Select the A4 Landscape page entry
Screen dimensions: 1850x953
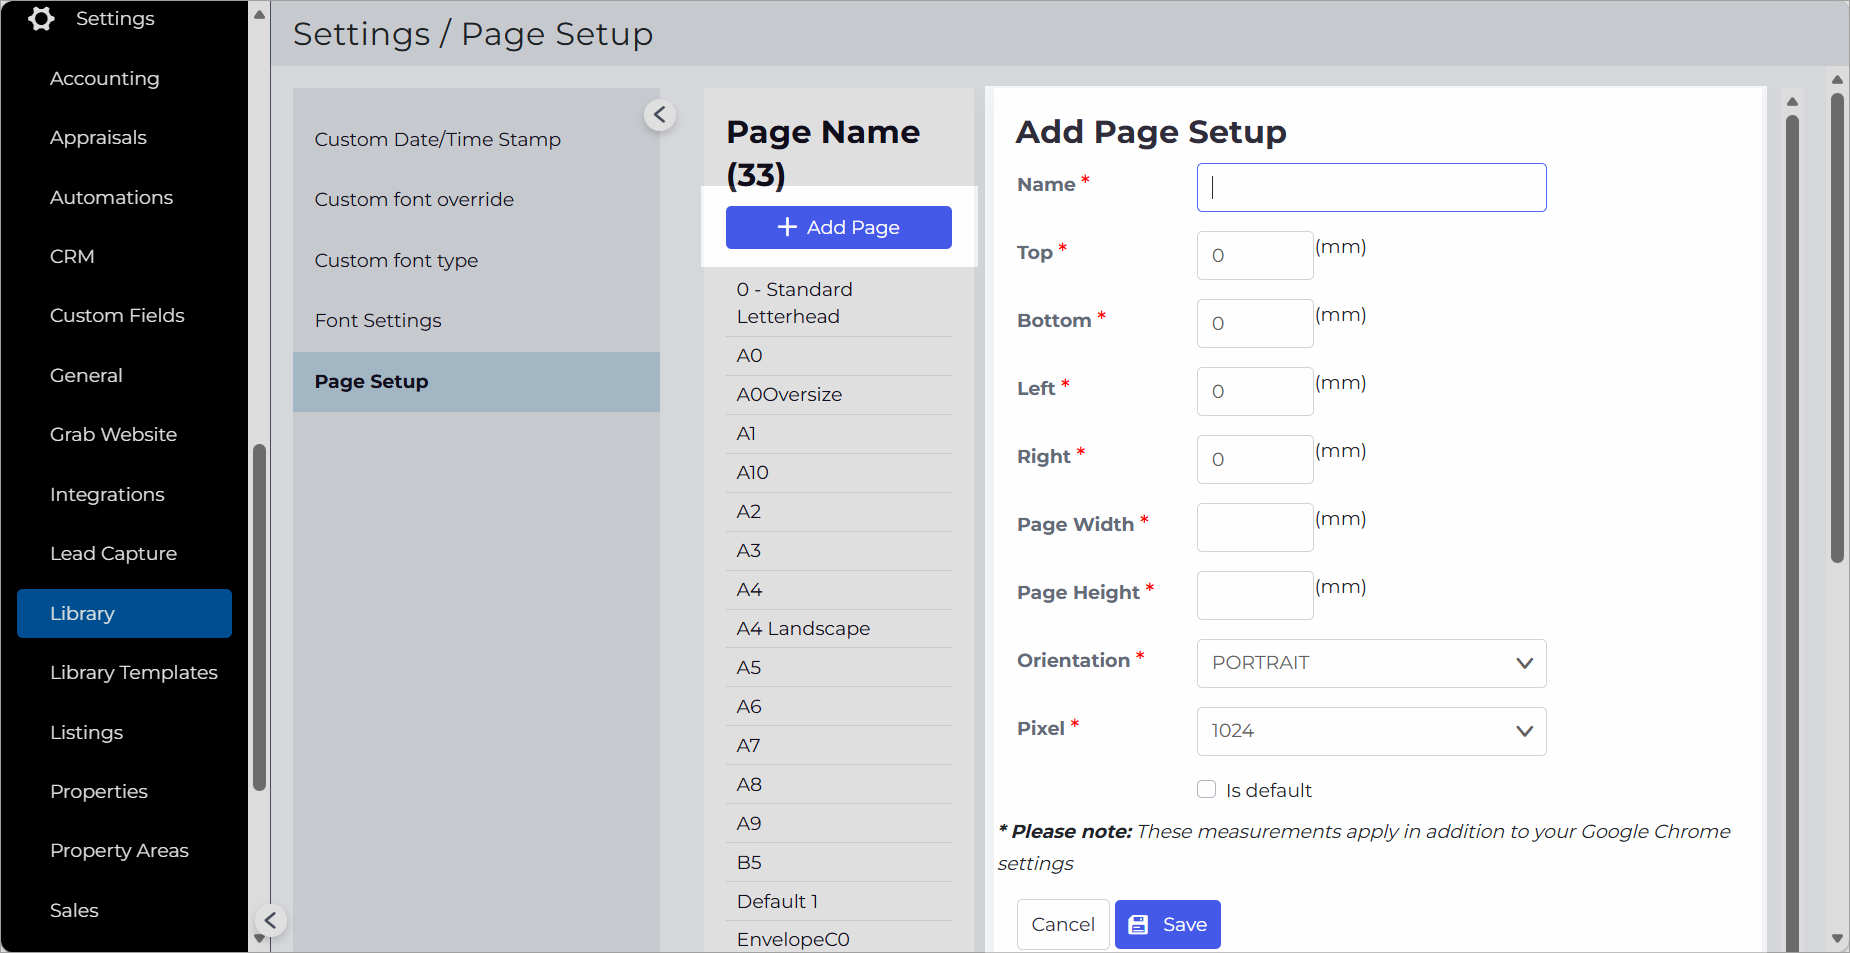838,629
